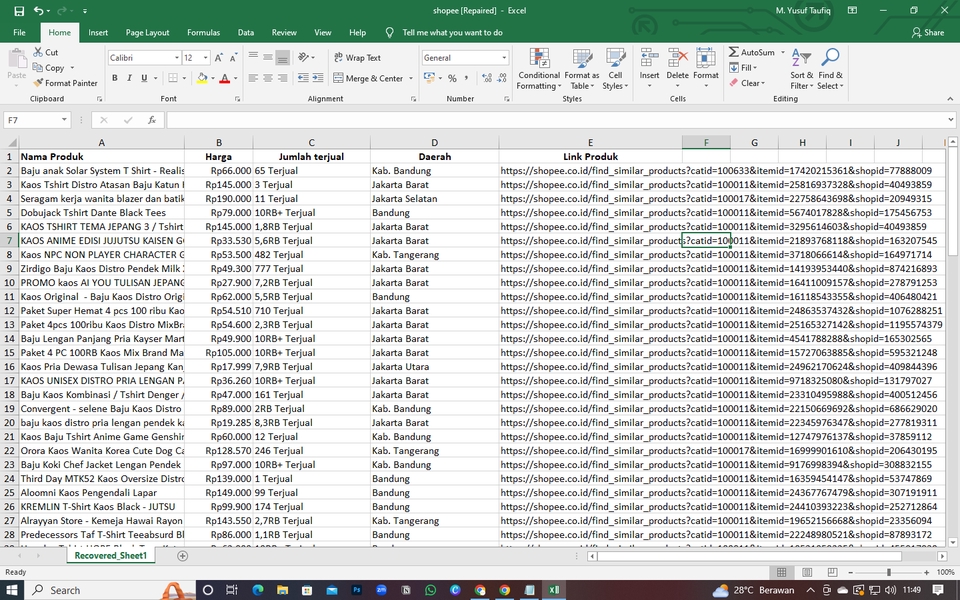Open the Name Box dropdown arrow
The image size is (960, 600).
[64, 120]
